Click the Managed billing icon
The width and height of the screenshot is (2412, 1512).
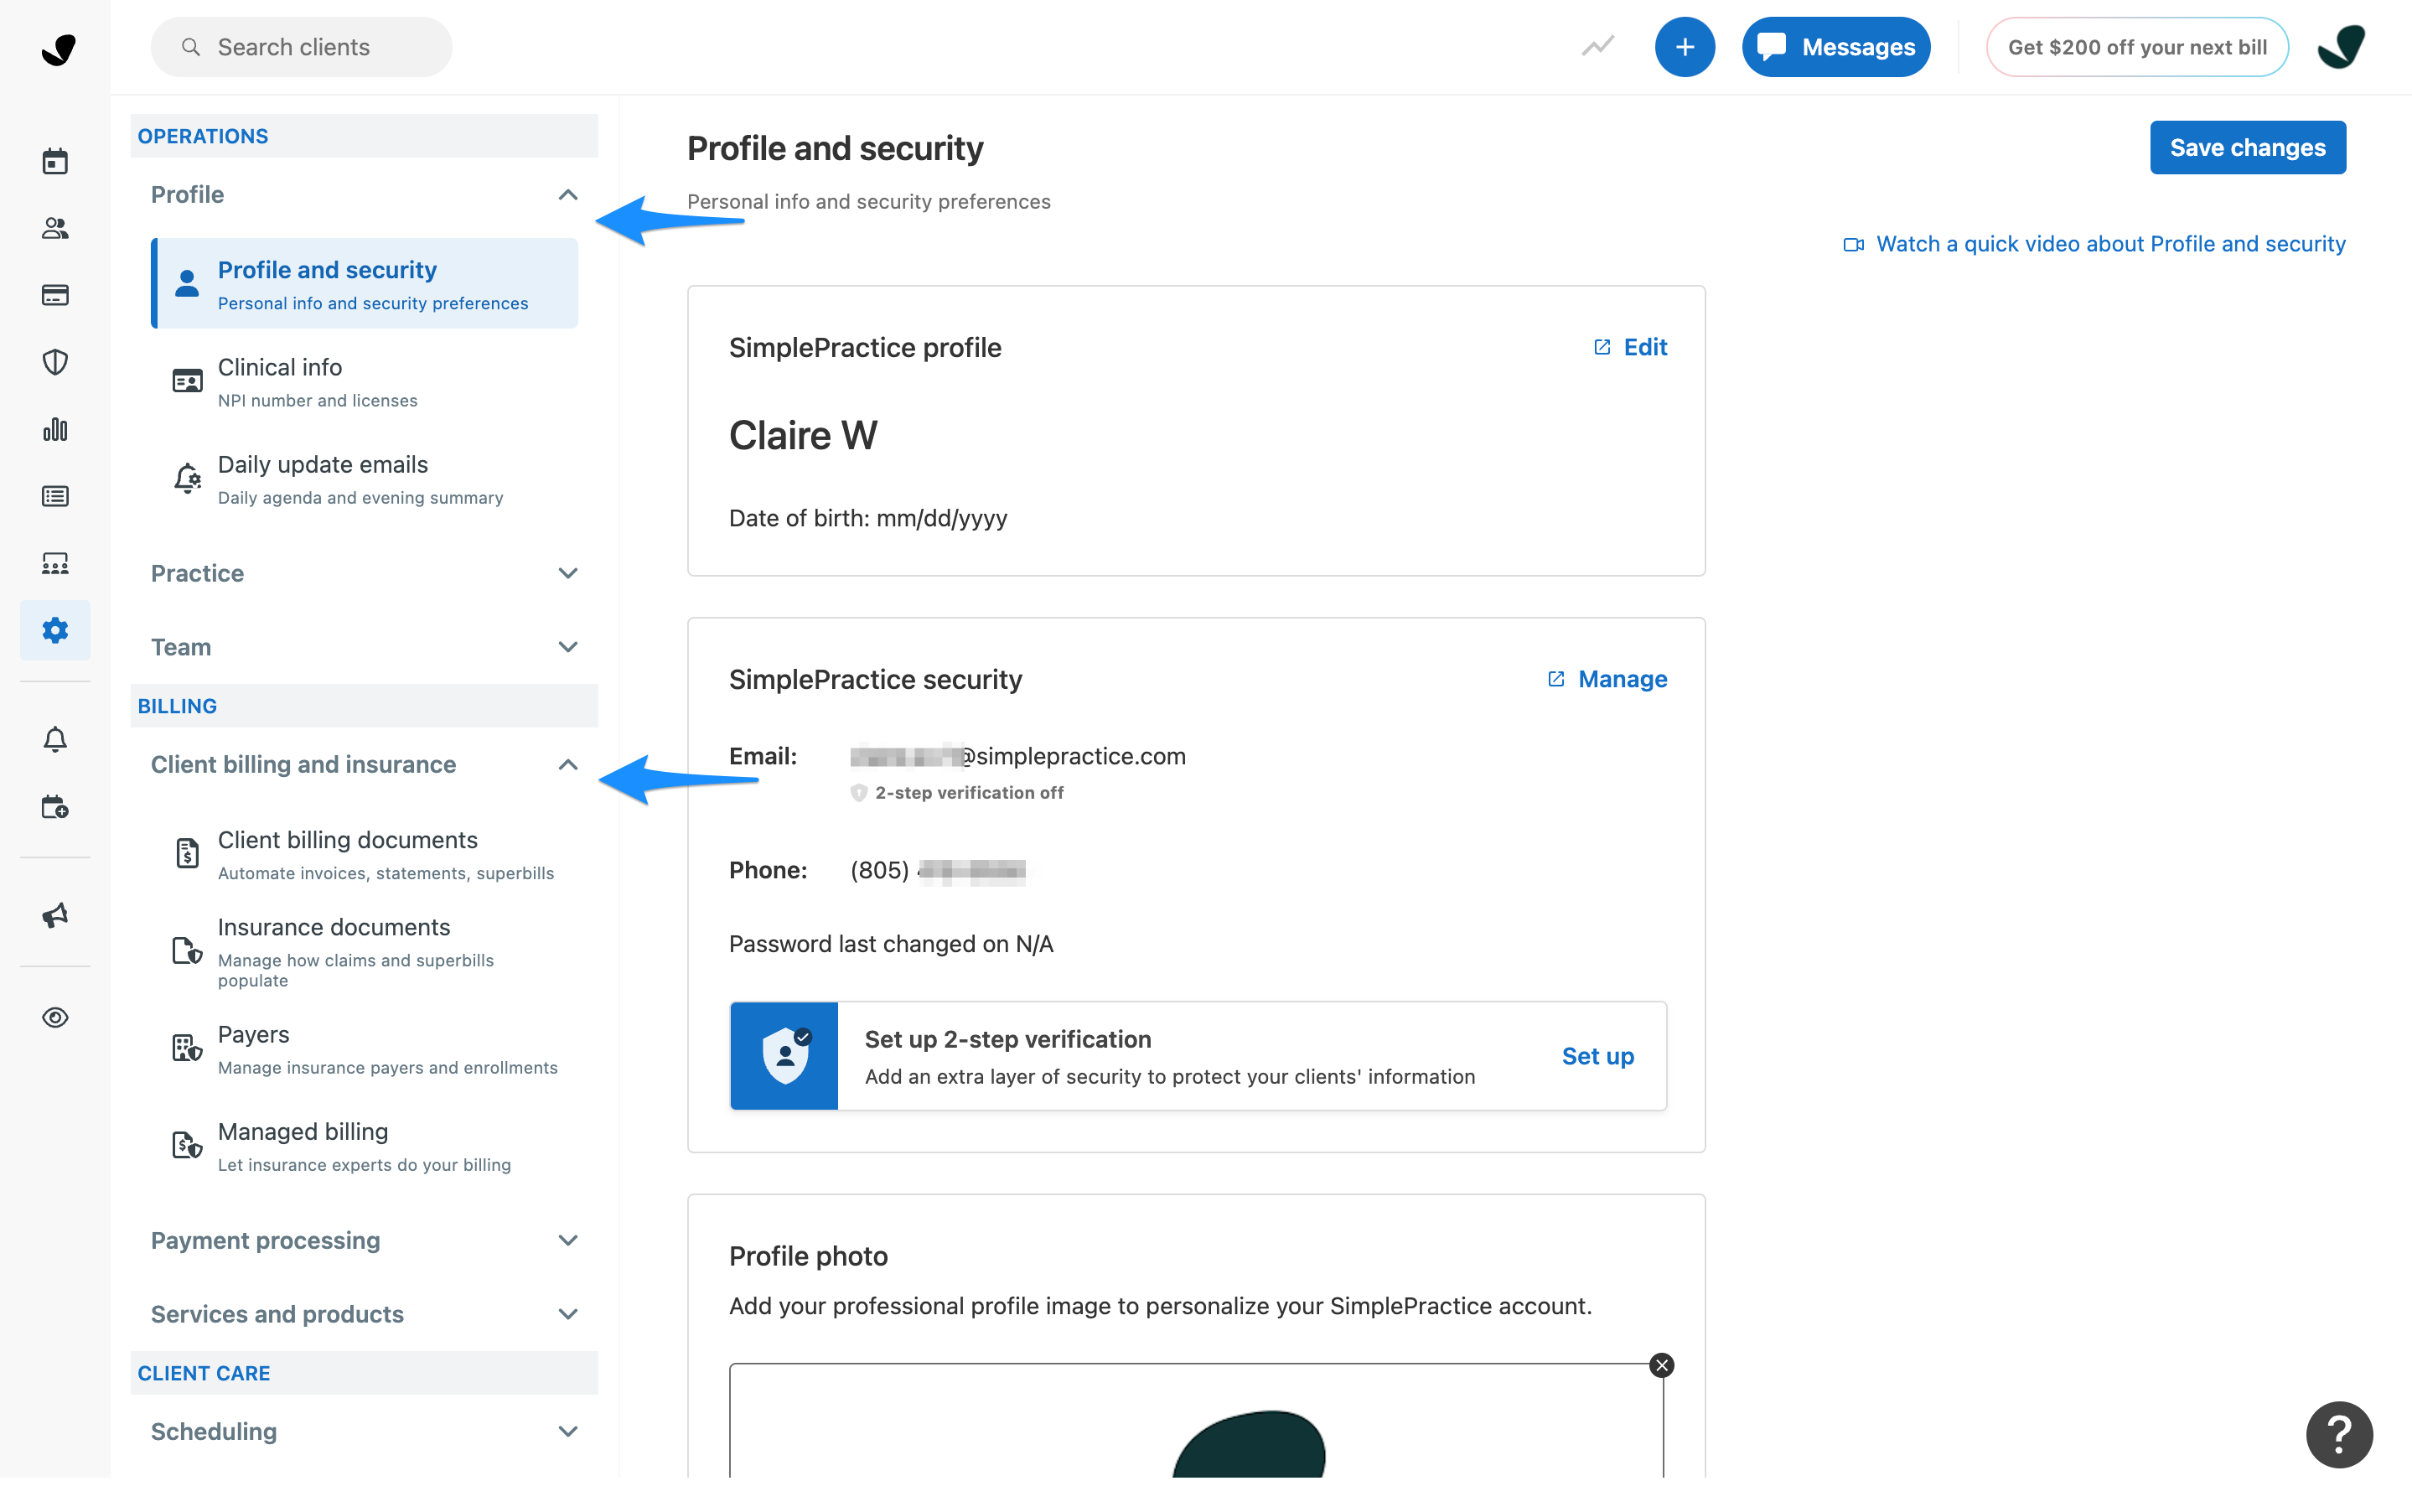point(187,1145)
